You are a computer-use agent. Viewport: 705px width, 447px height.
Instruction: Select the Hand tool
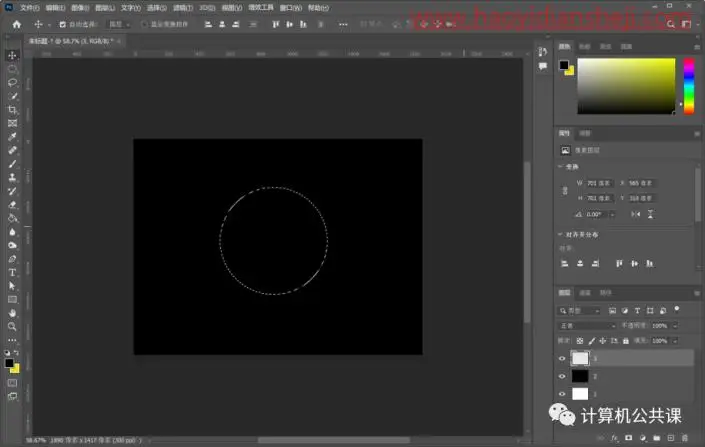click(12, 313)
